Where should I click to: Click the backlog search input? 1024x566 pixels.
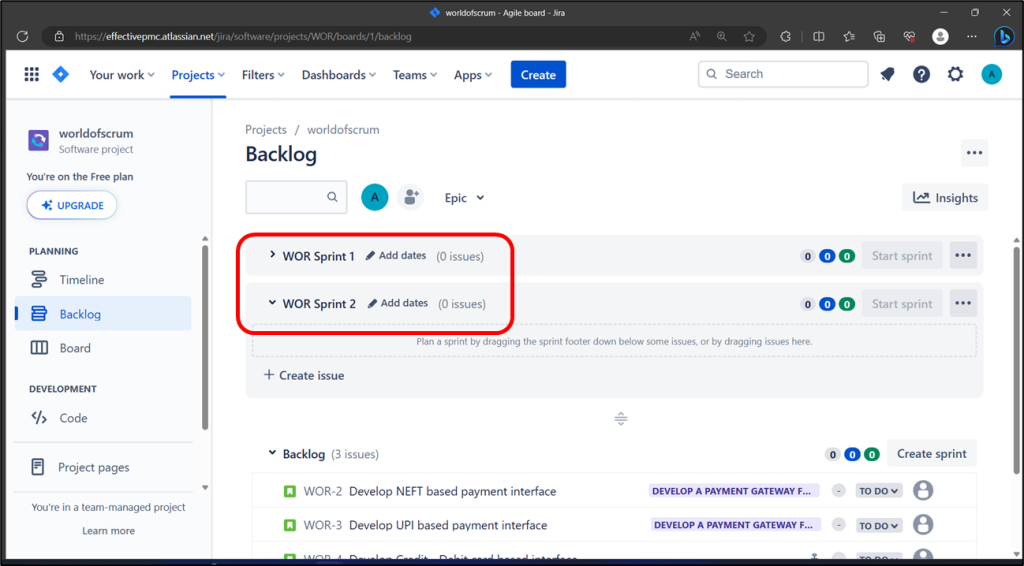coord(296,197)
